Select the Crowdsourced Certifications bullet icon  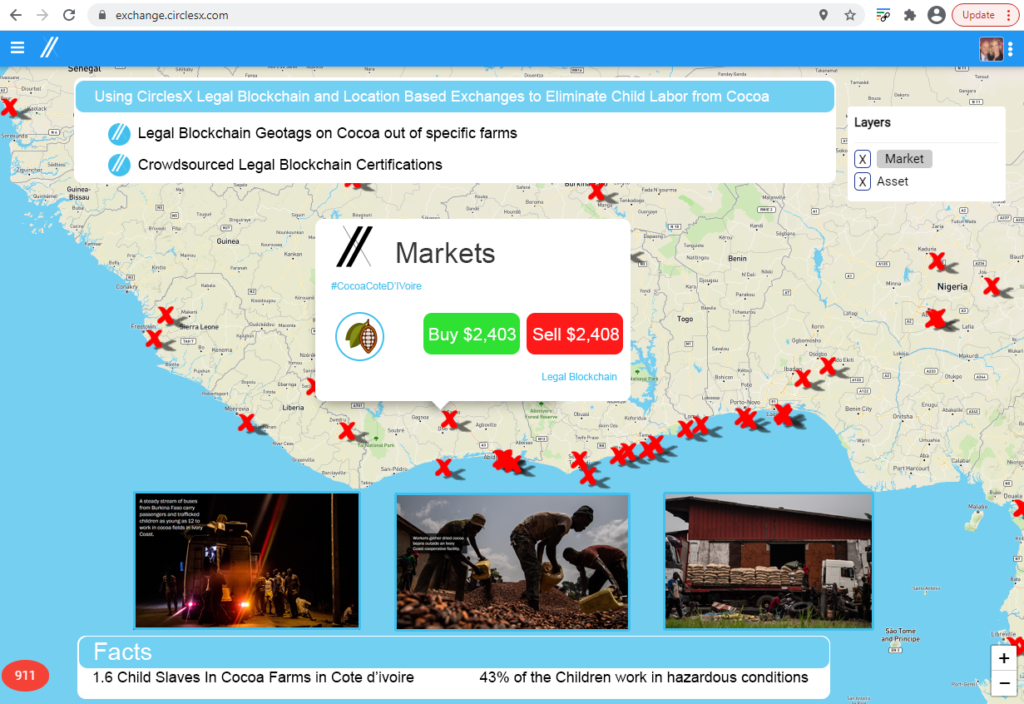119,165
